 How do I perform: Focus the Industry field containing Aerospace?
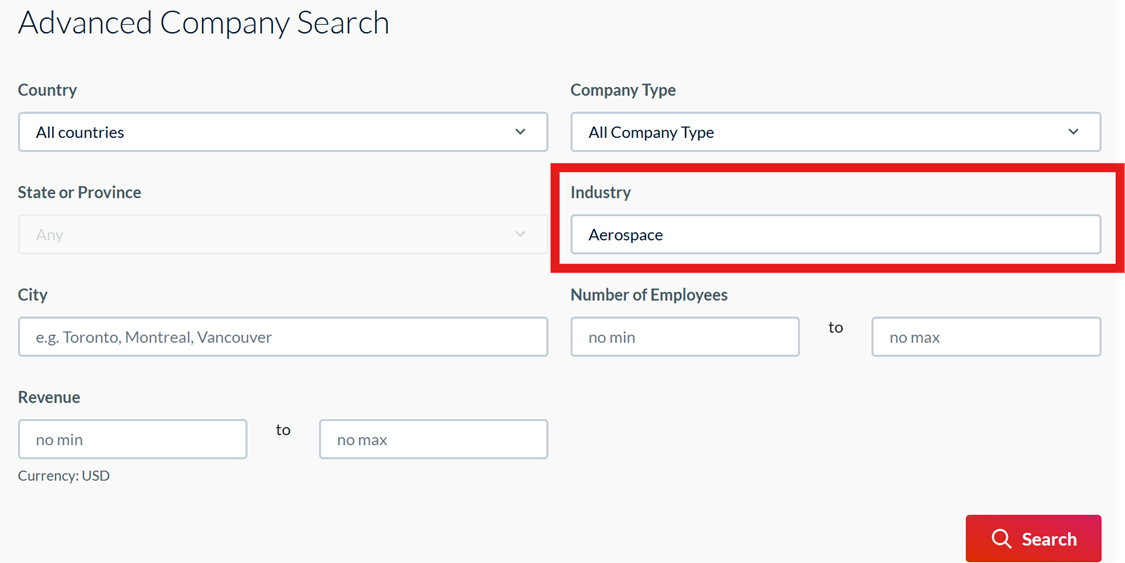point(835,235)
